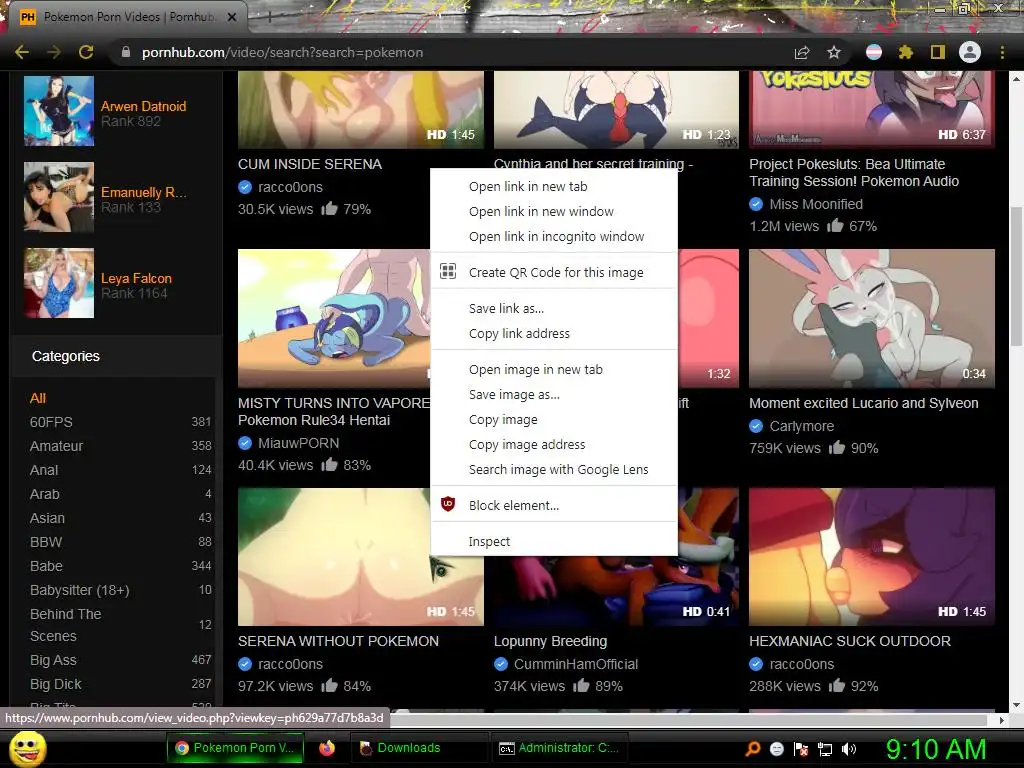Switch to Administrator command prompt in taskbar
This screenshot has width=1024, height=768.
559,748
